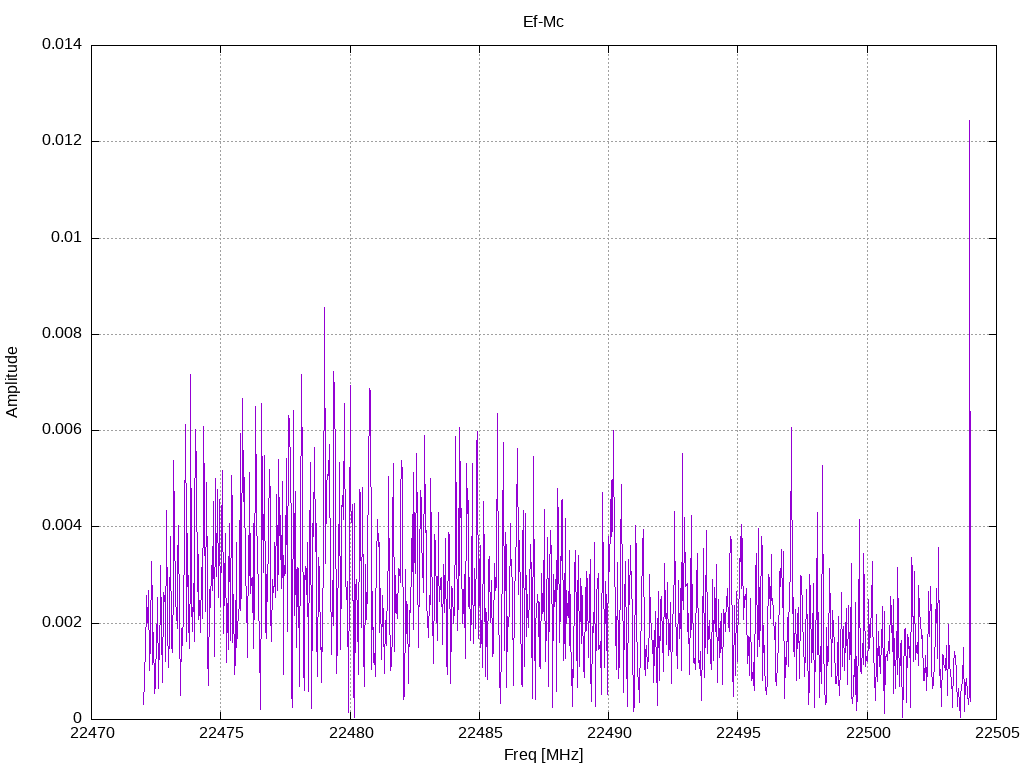The height and width of the screenshot is (768, 1024).
Task: Click the 0.014 y-axis tick label
Action: (x=61, y=45)
